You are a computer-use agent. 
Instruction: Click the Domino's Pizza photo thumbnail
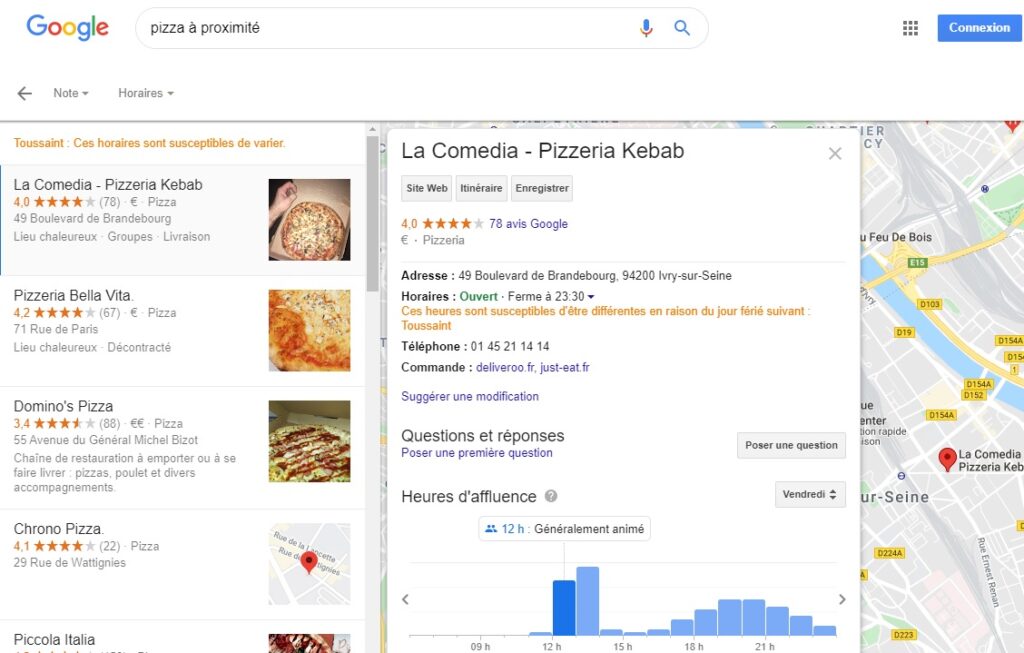(309, 441)
